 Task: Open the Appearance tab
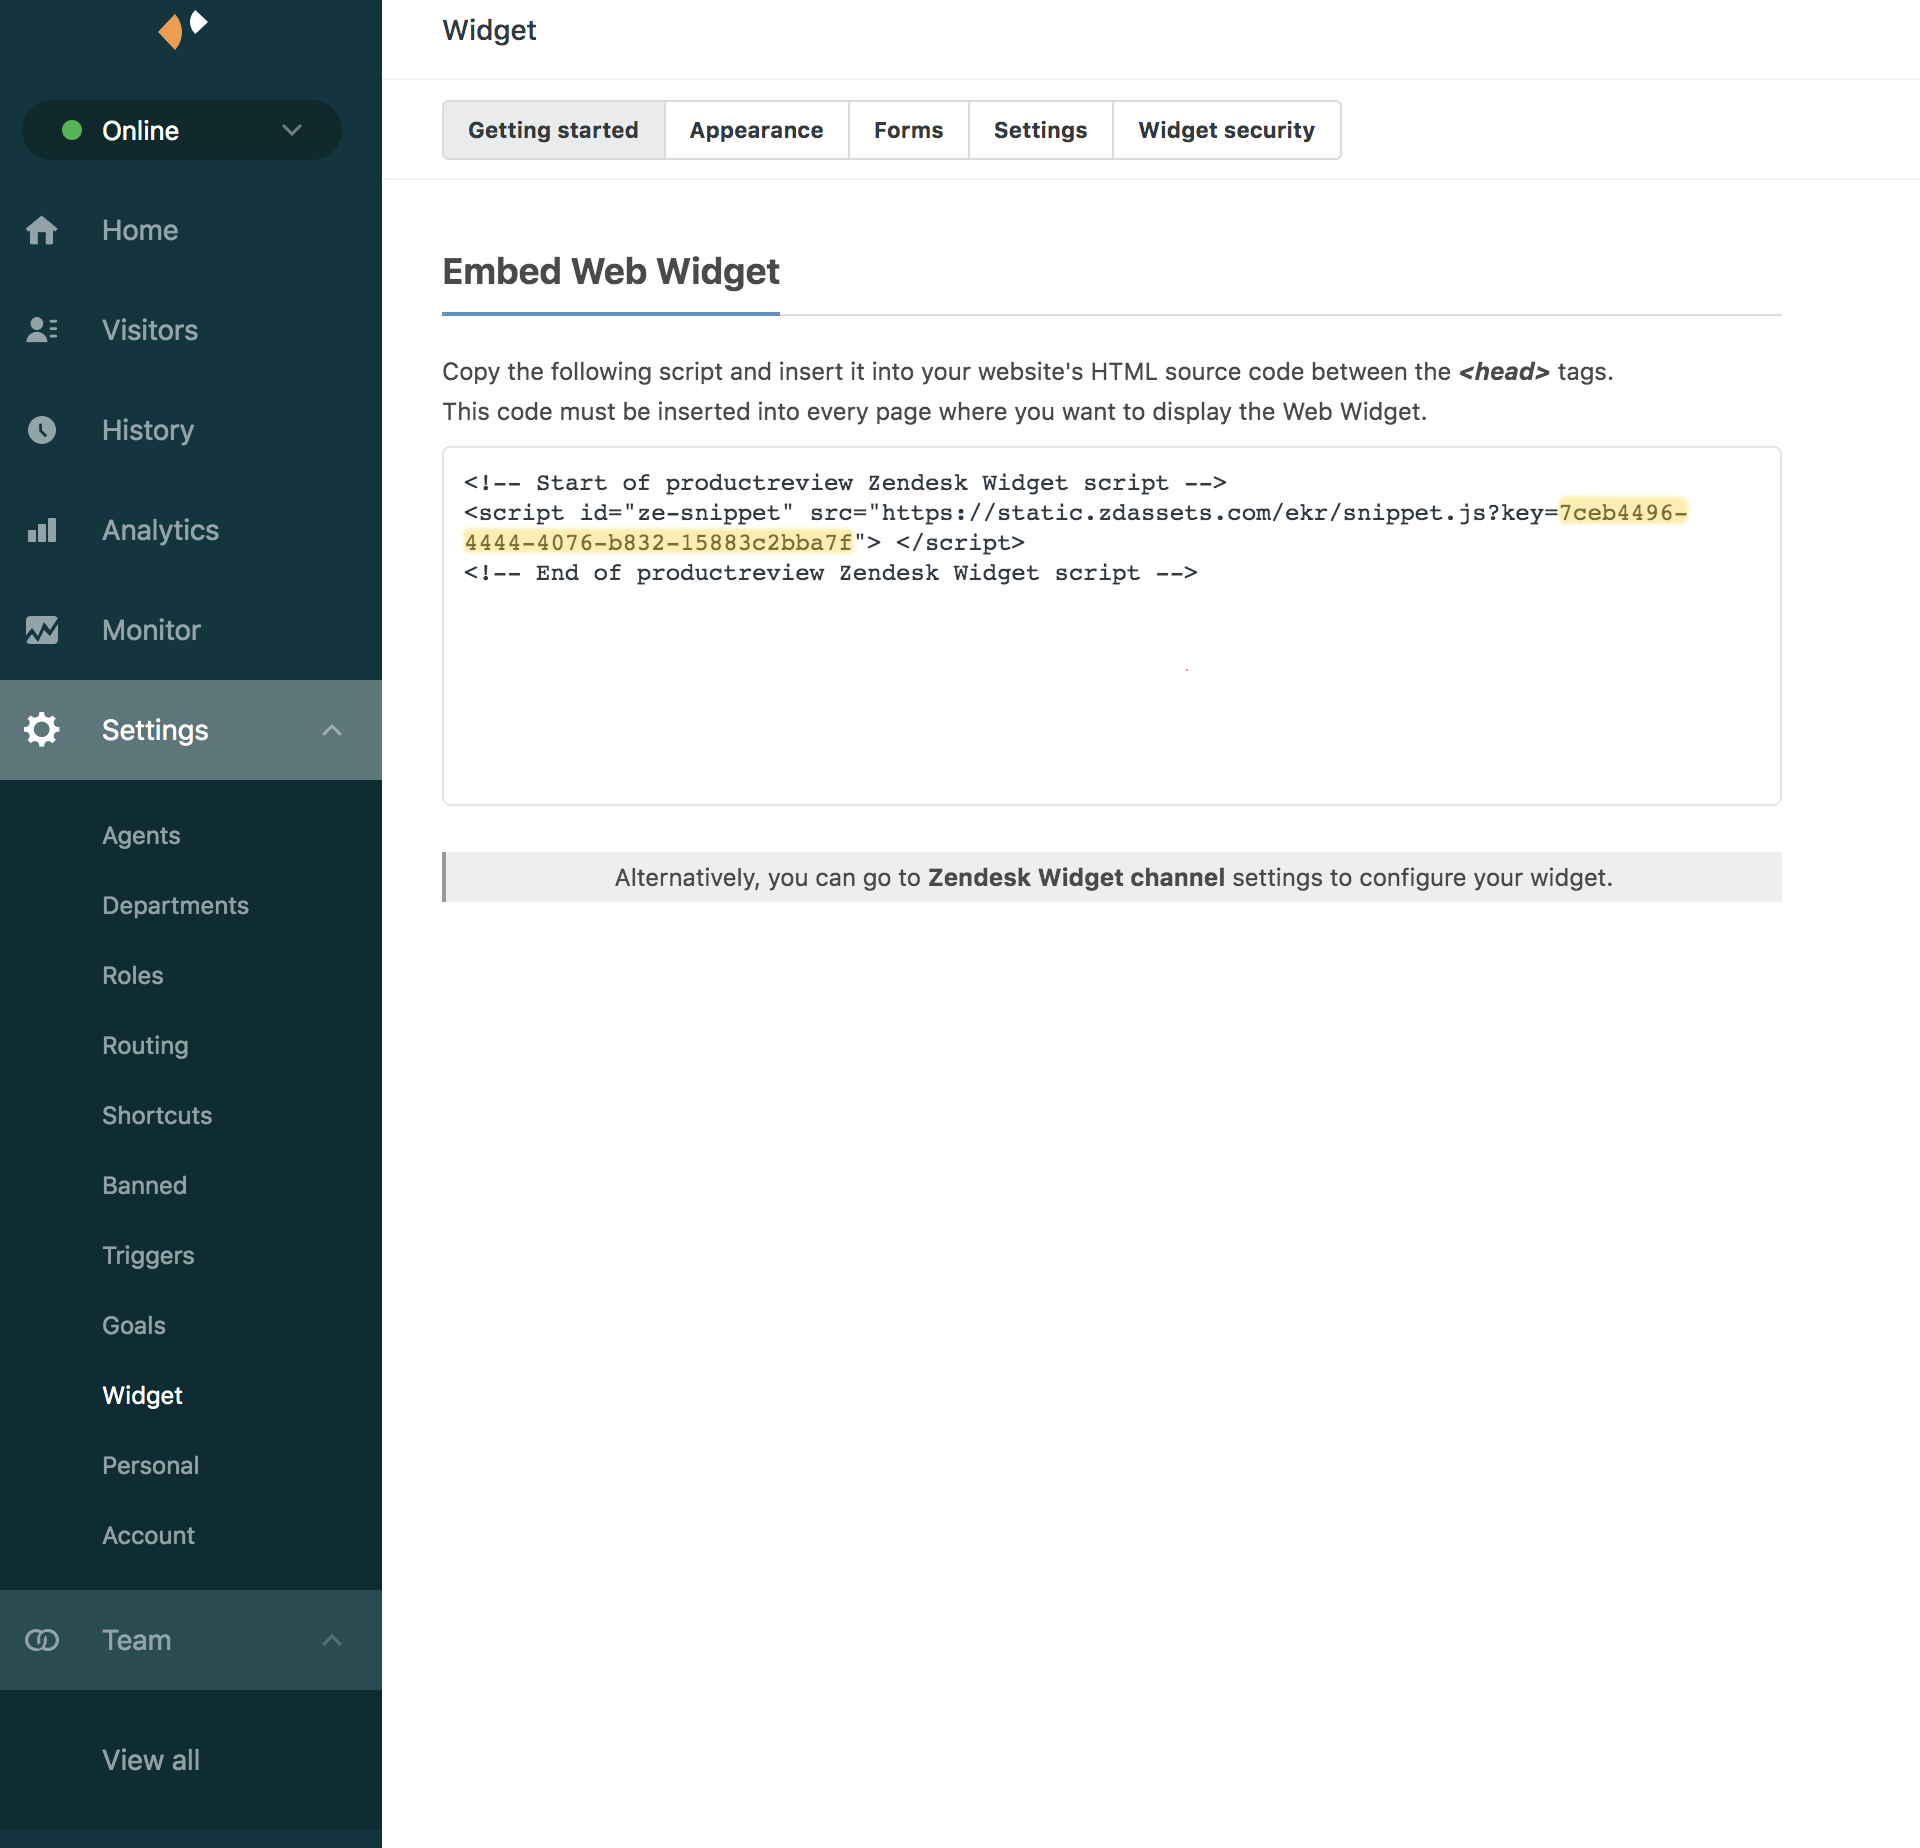tap(756, 130)
